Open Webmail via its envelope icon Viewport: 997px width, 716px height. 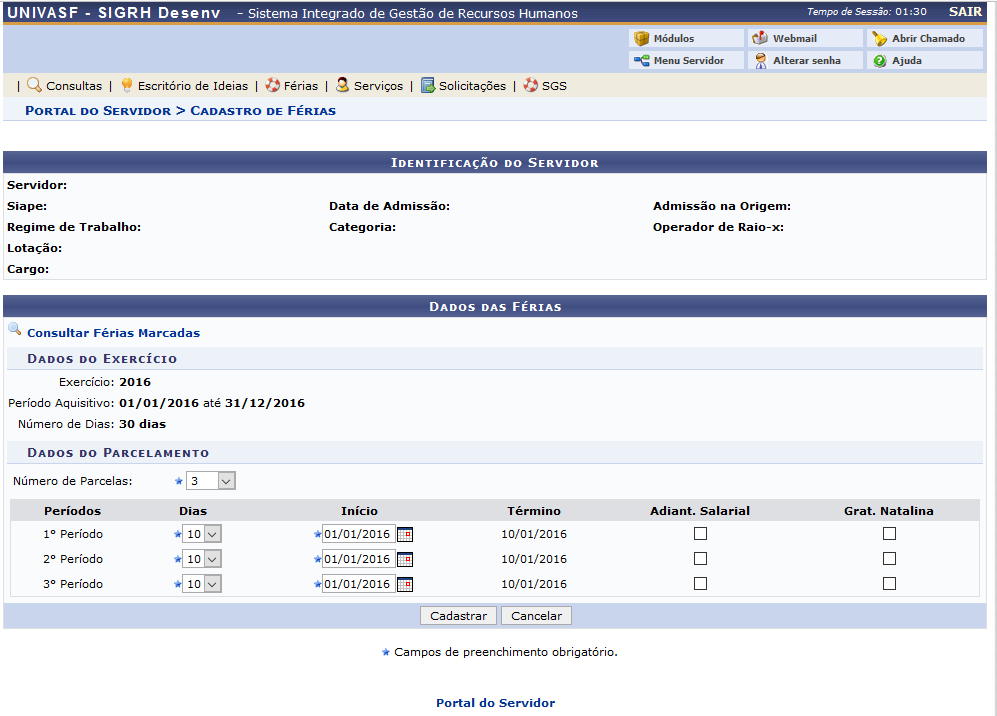760,39
